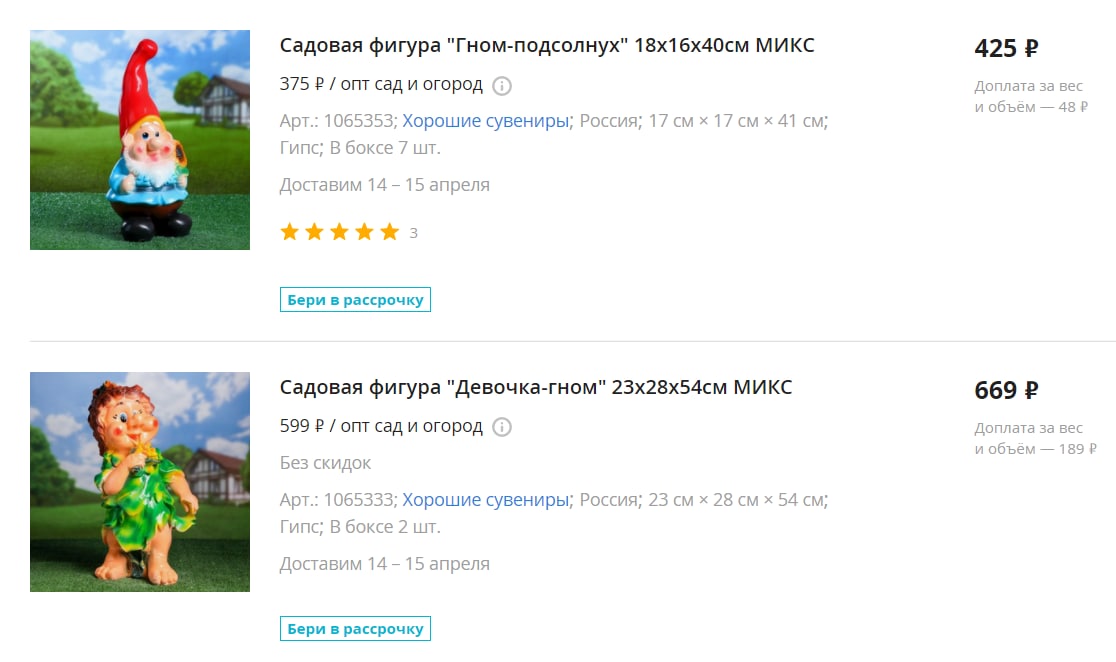This screenshot has height=662, width=1116.
Task: Click the 375 ₽ / опт сад и огород text
Action: [x=381, y=84]
